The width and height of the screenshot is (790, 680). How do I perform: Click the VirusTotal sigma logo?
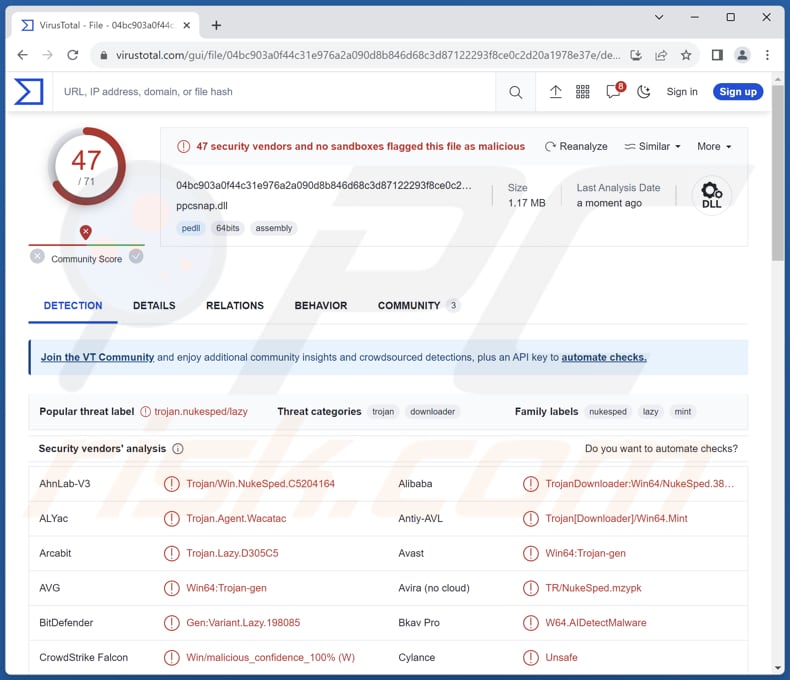[x=29, y=92]
